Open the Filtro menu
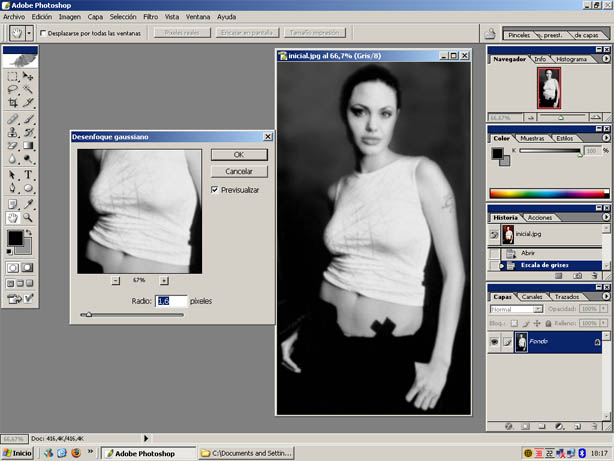This screenshot has width=614, height=461. coord(150,17)
